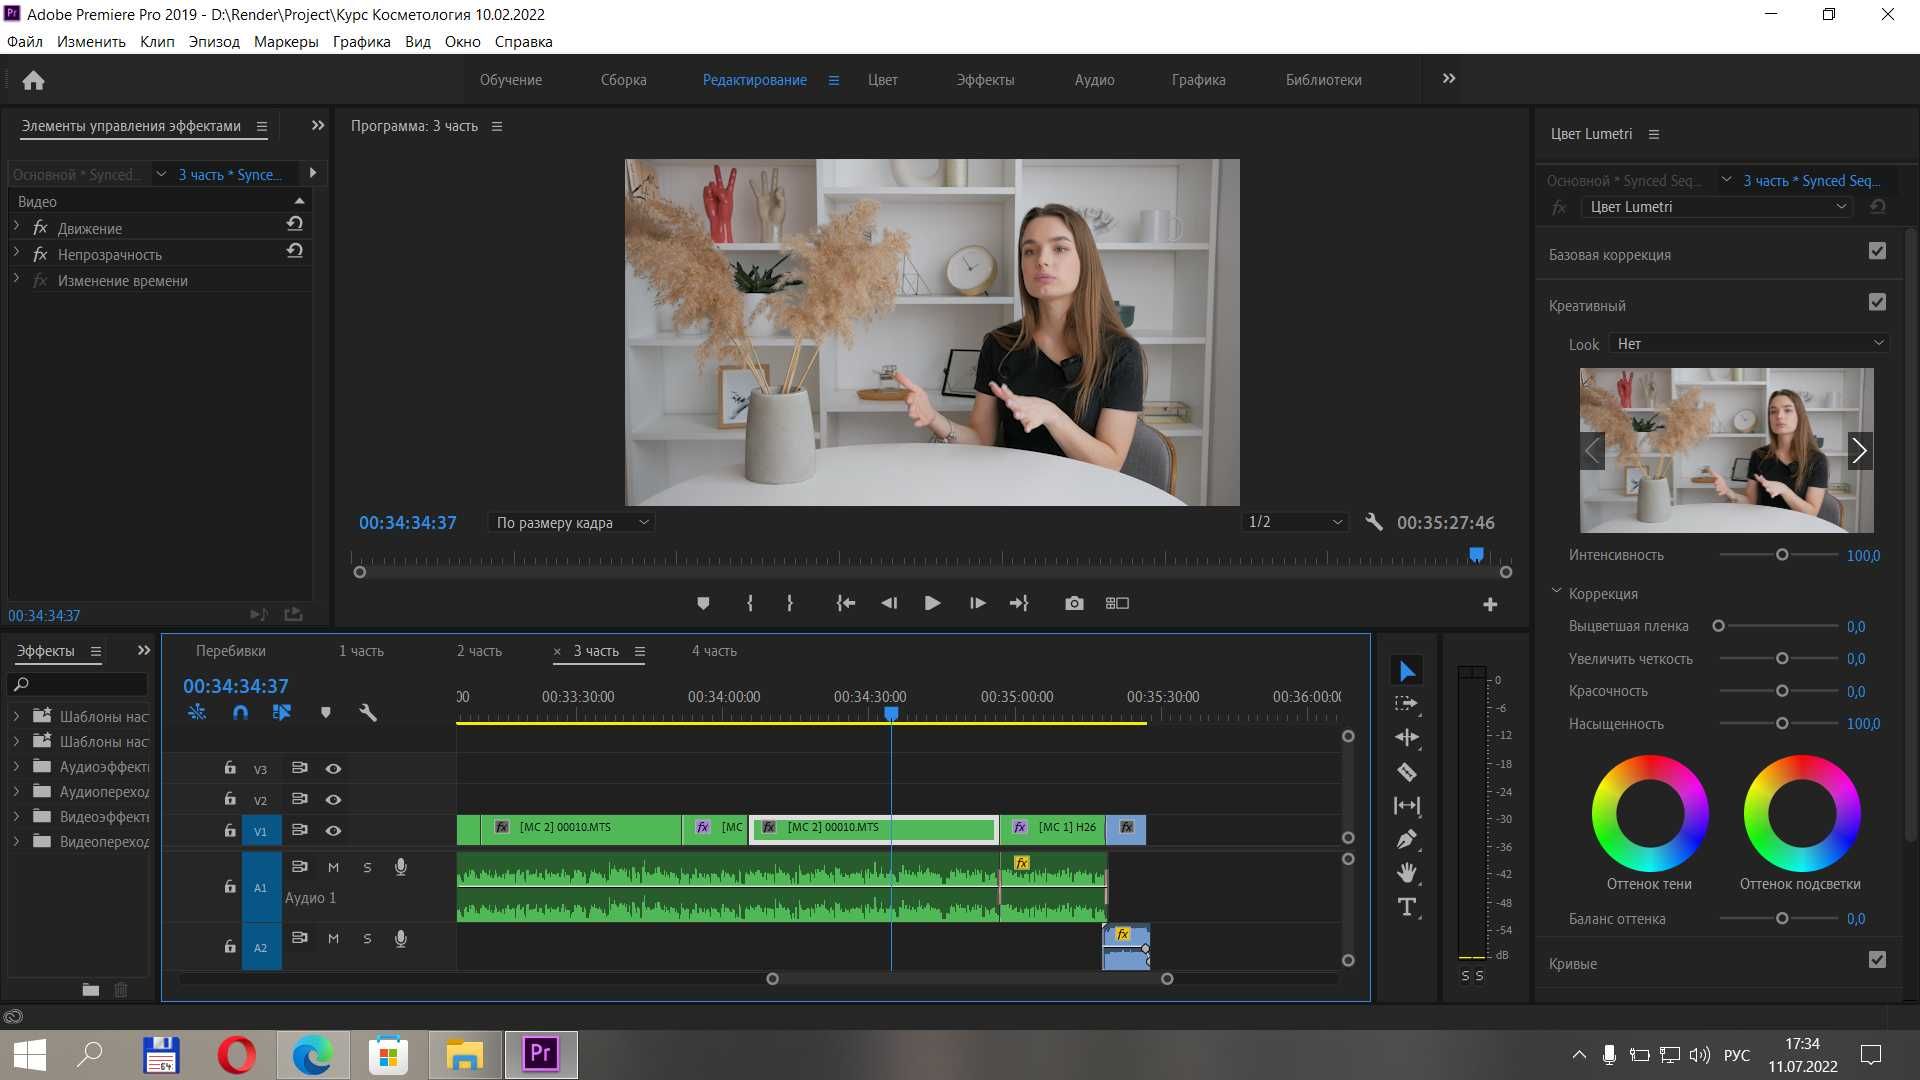Show more workspaces overflow arrows

pos(1449,79)
